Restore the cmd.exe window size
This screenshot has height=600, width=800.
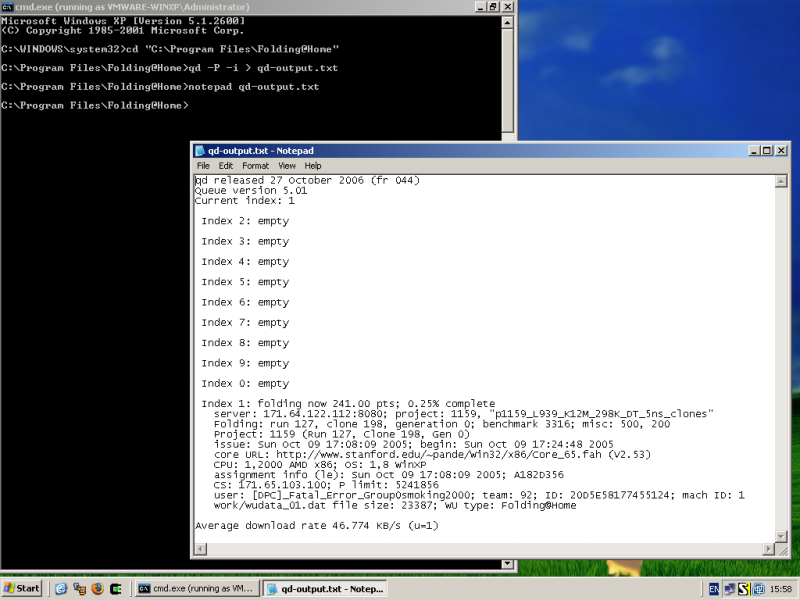[493, 7]
